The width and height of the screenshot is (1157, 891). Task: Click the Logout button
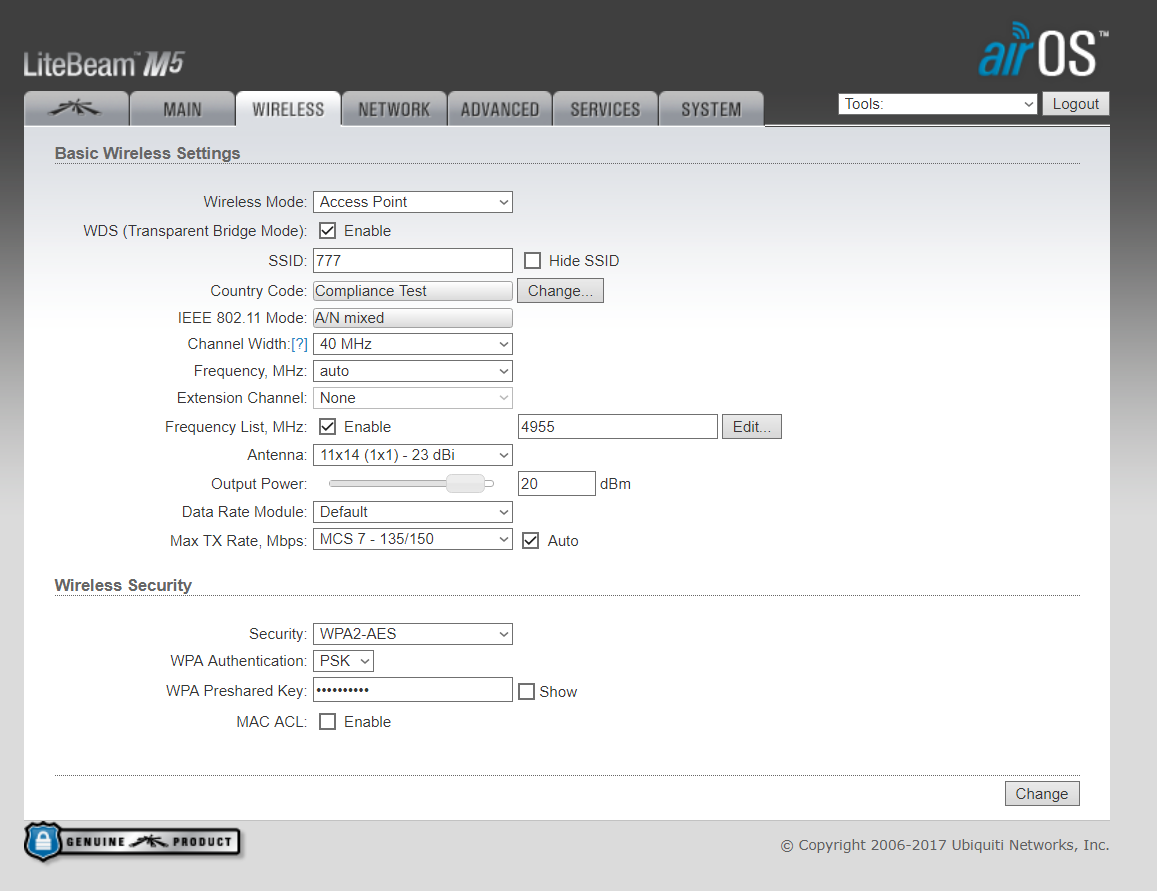click(1075, 104)
